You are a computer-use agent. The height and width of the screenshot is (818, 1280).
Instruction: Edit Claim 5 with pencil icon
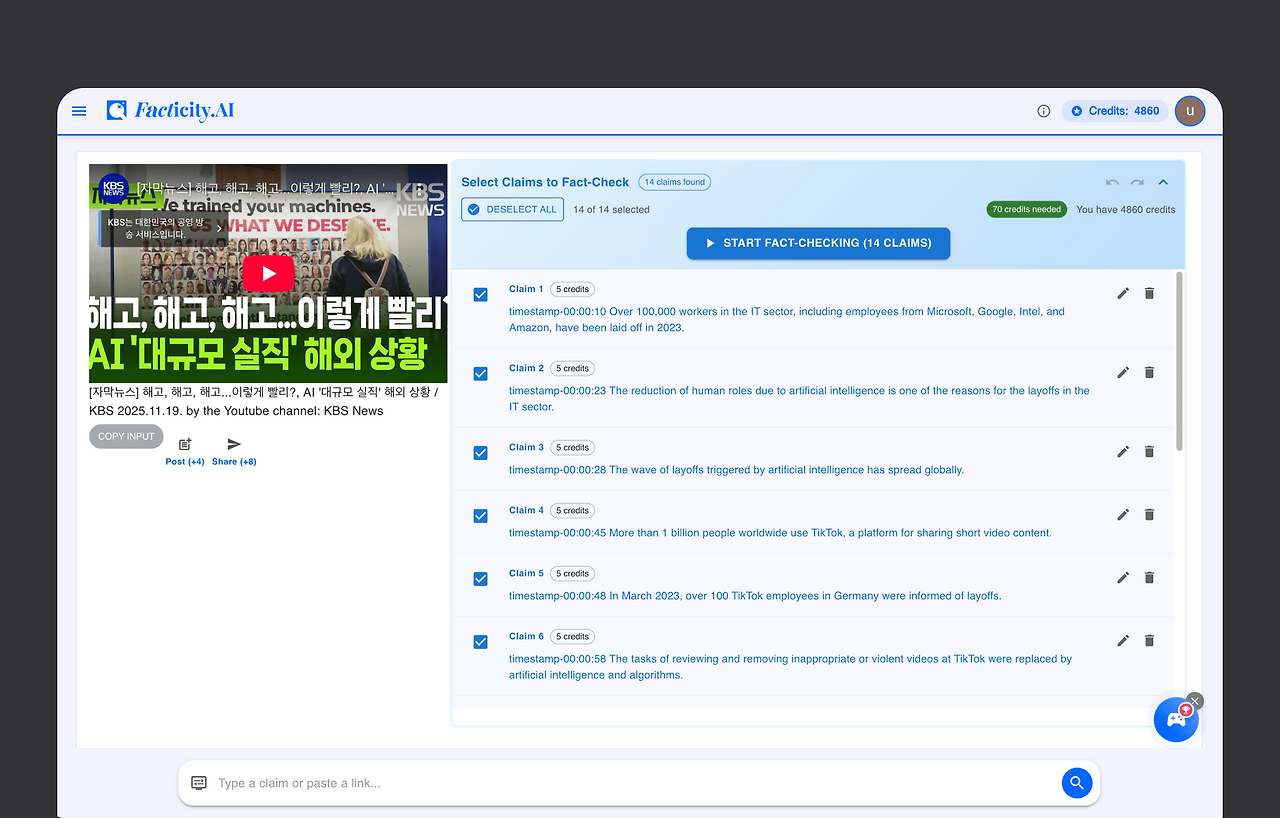(1123, 577)
